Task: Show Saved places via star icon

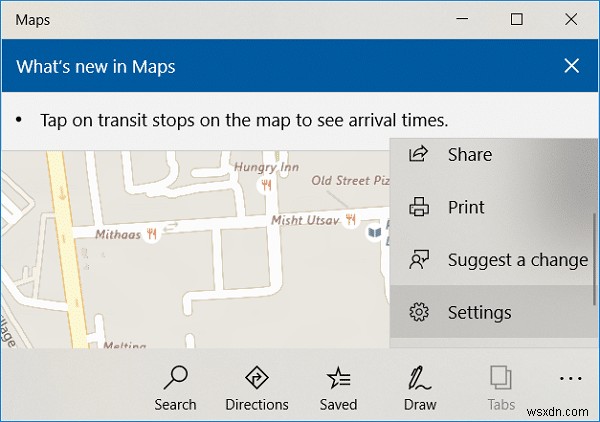Action: [x=338, y=387]
